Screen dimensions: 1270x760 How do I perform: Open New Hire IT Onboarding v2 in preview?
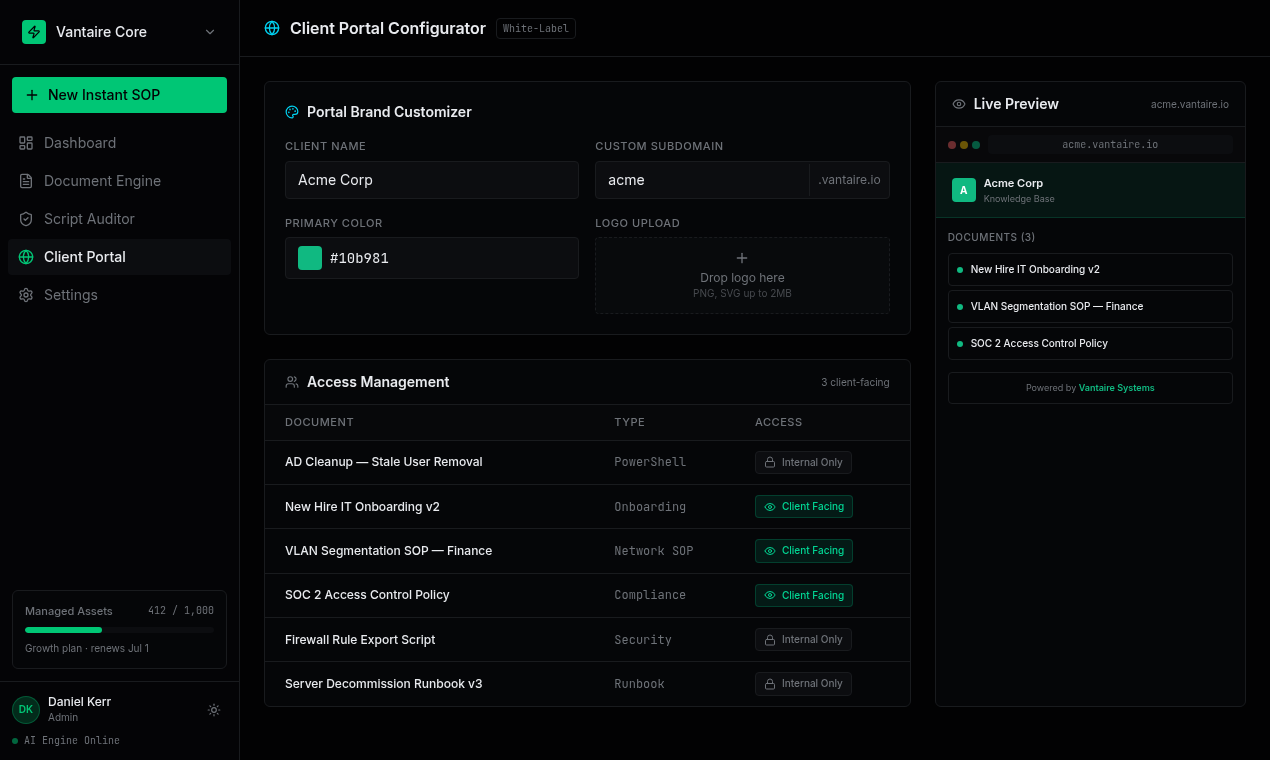click(x=1090, y=269)
